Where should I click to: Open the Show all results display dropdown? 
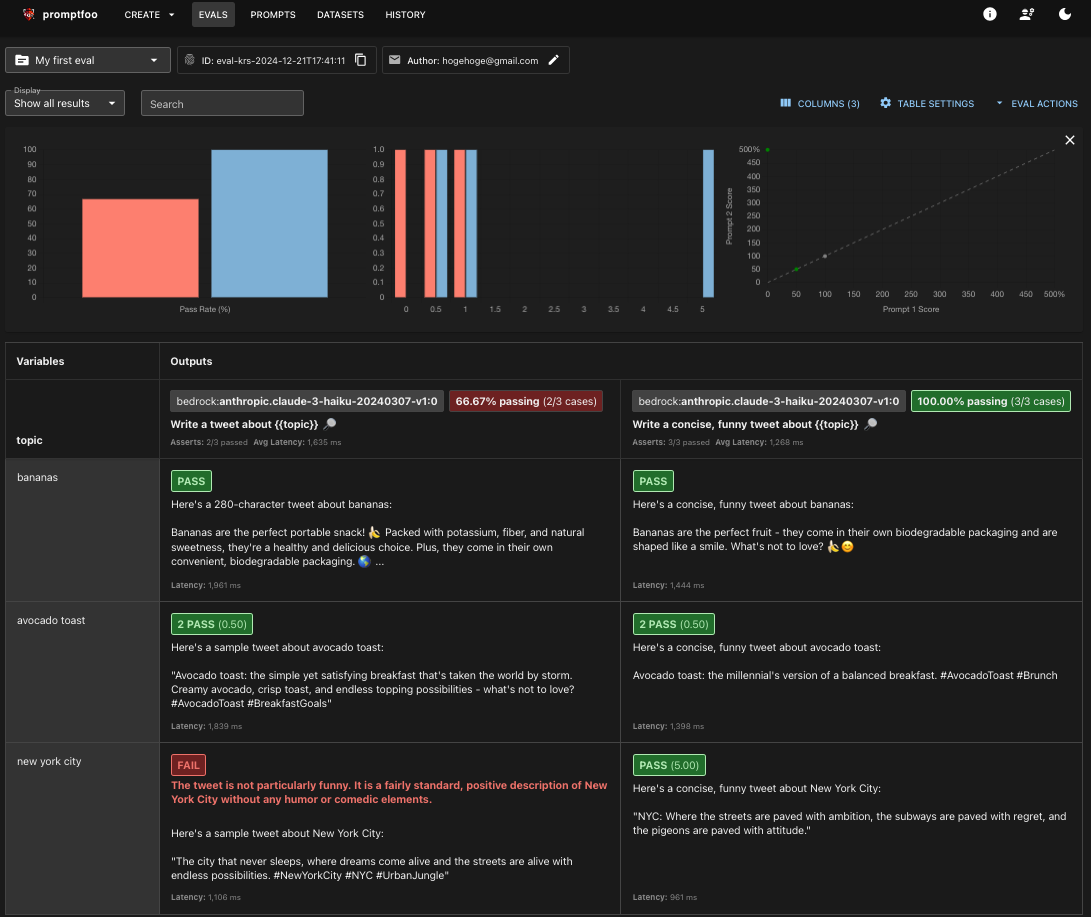65,103
